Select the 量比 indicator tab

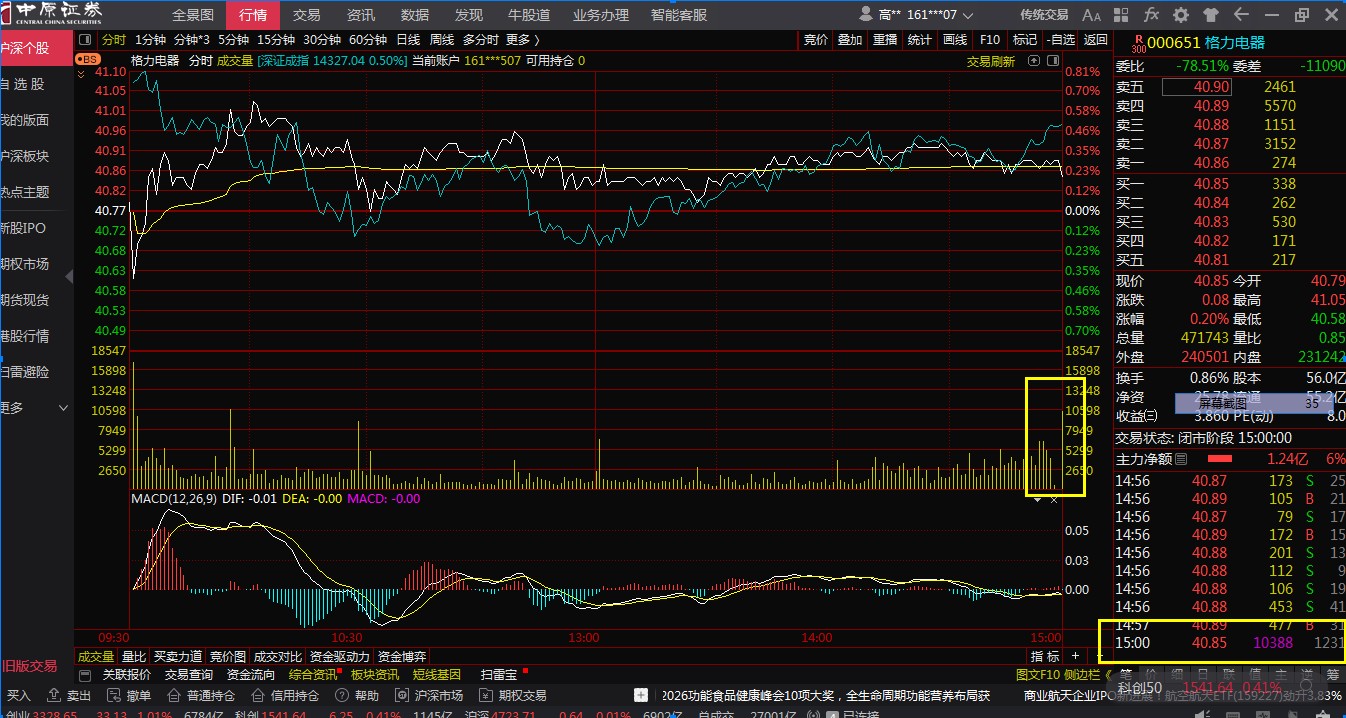[133, 656]
